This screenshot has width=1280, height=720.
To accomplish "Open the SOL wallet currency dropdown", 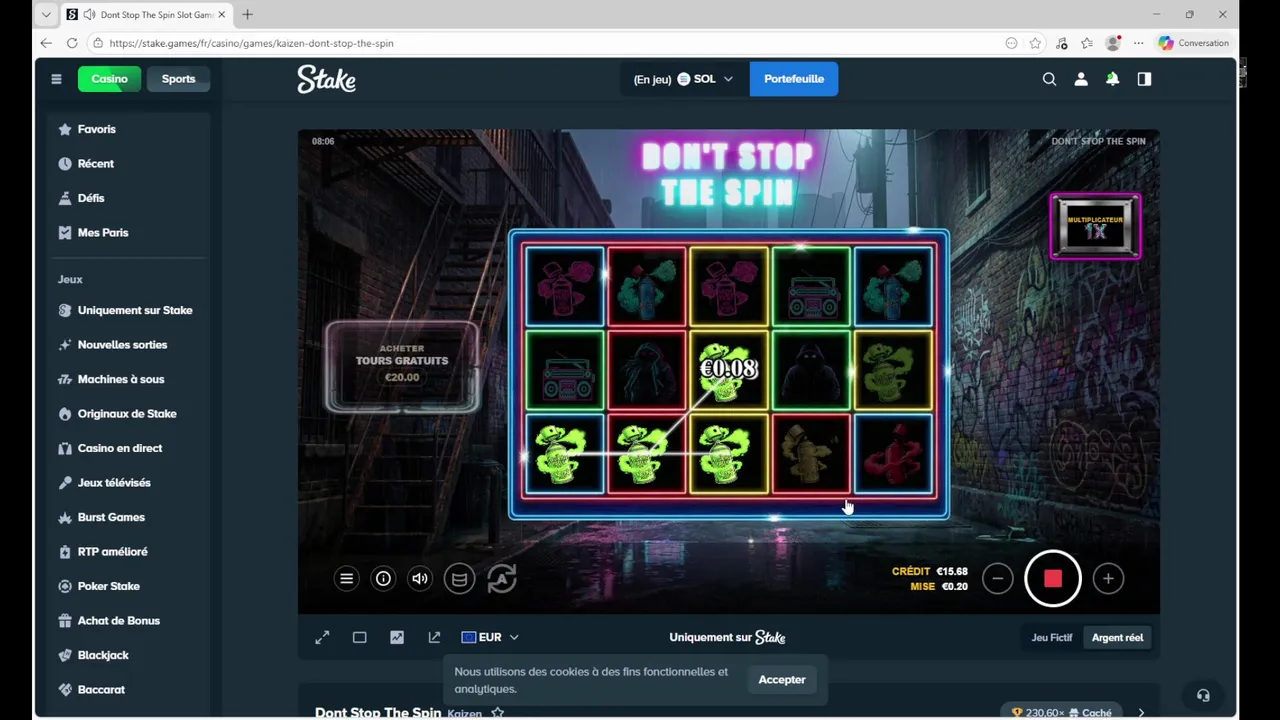I will coord(684,79).
